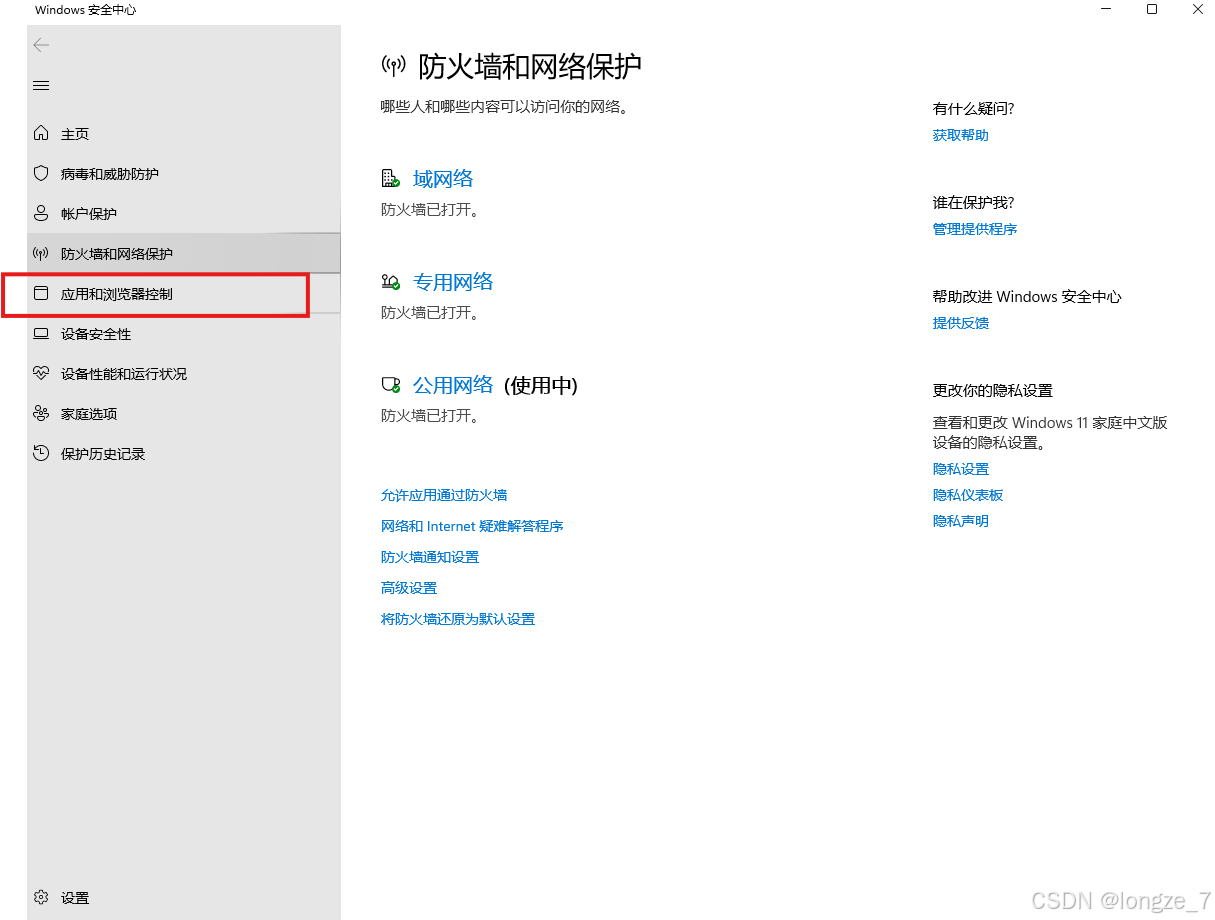Image resolution: width=1215 pixels, height=920 pixels.
Task: Click the 谁在保护我? heading
Action: click(974, 203)
